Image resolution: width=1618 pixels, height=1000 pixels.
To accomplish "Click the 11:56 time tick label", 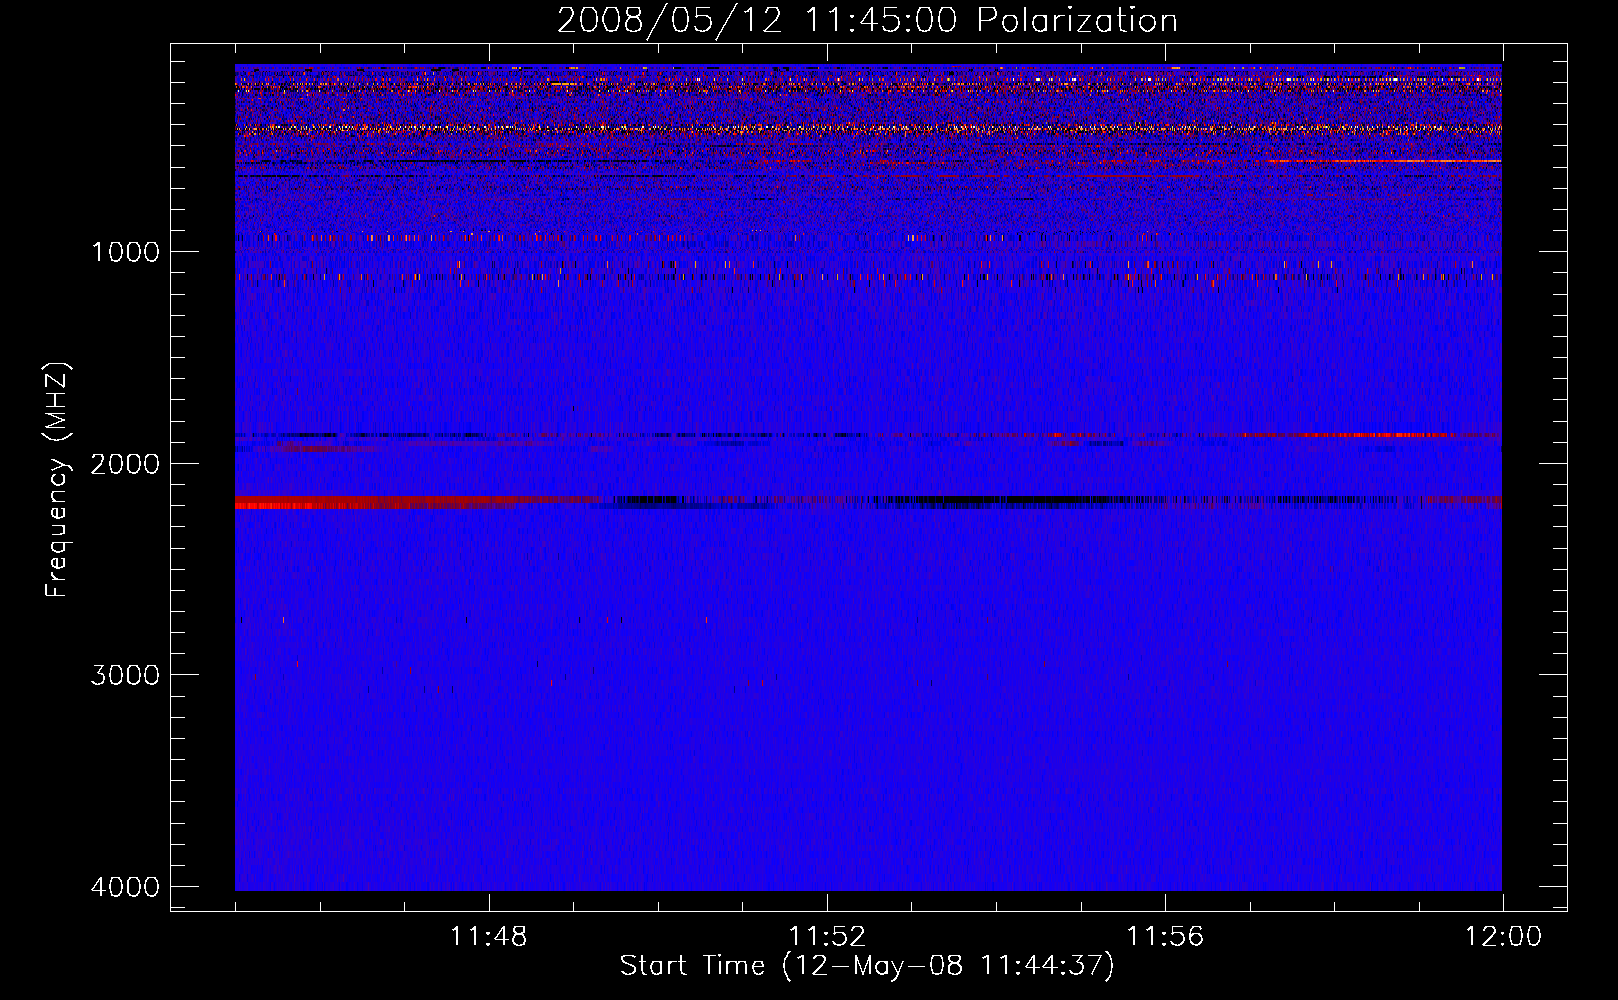I will (x=1165, y=937).
